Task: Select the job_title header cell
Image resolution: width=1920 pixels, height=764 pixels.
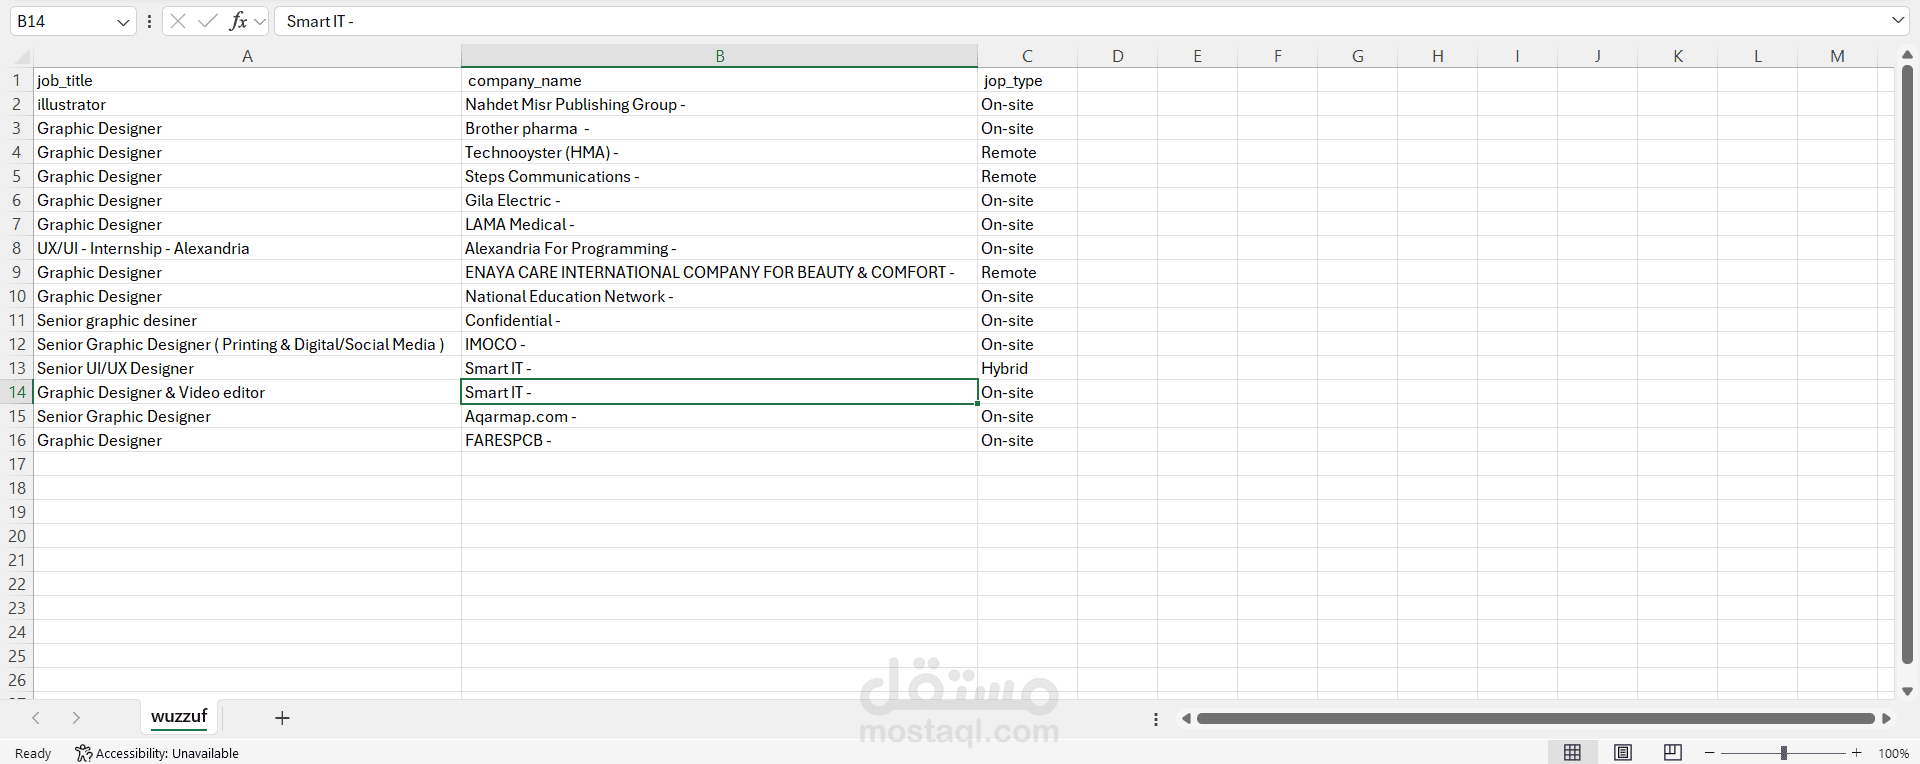Action: 247,80
